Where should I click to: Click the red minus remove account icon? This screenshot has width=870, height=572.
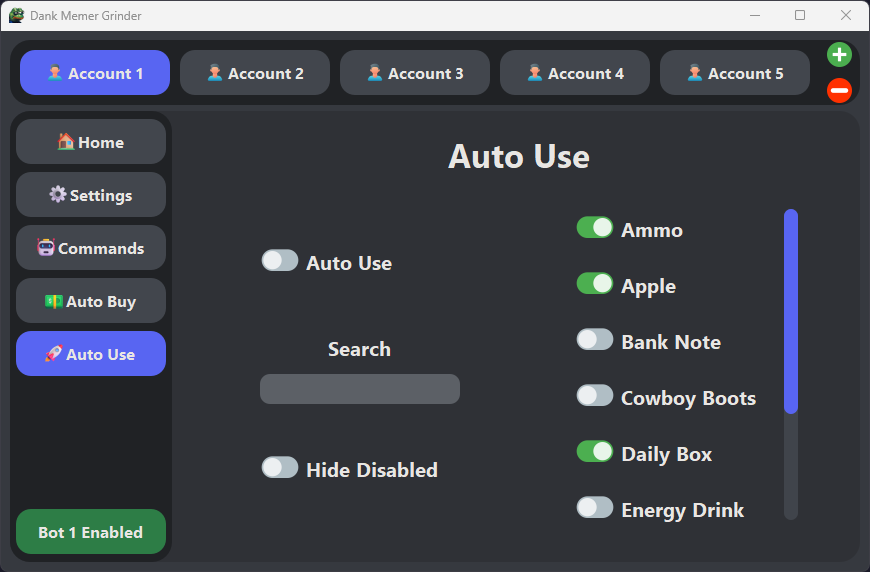coord(839,90)
